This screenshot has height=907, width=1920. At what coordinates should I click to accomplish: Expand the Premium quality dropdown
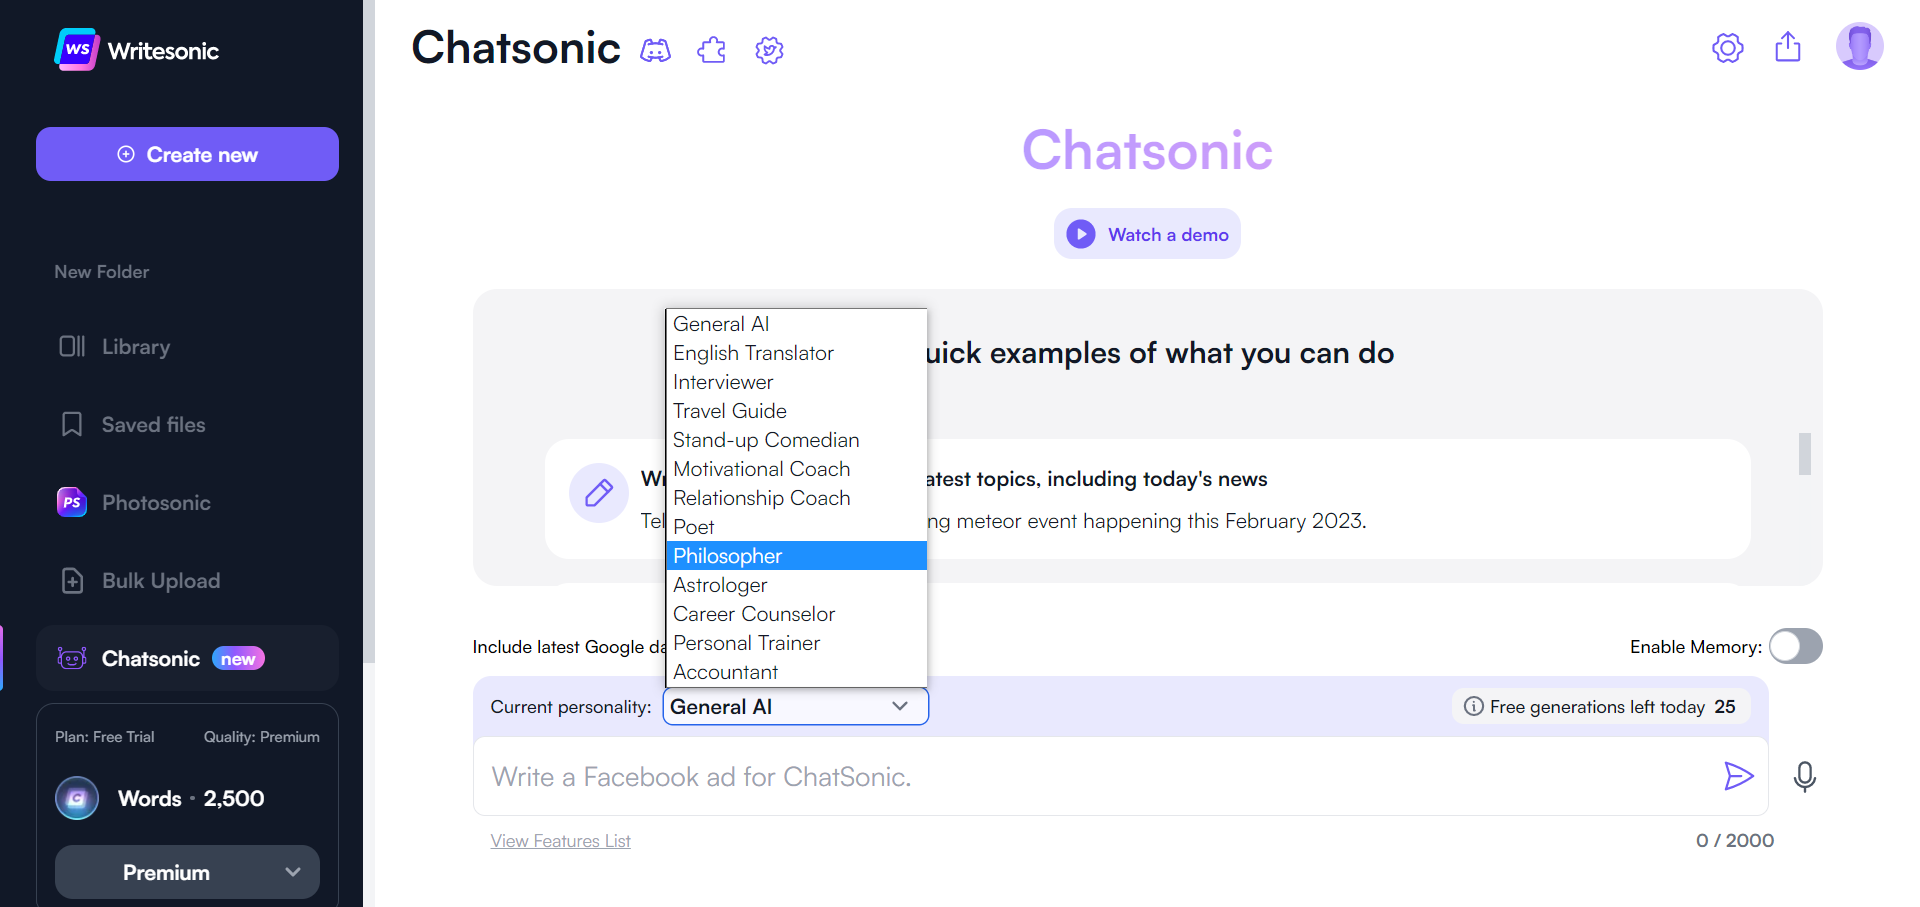[187, 872]
